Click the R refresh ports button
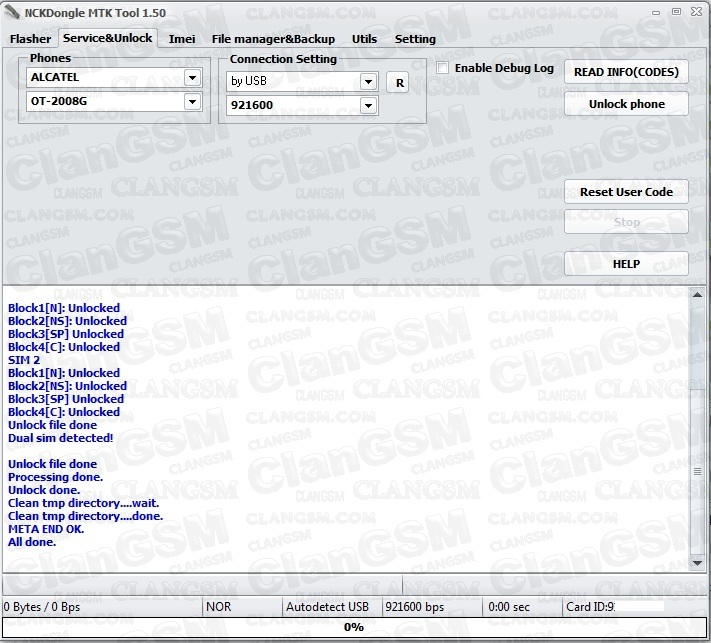This screenshot has width=711, height=643. [x=397, y=83]
